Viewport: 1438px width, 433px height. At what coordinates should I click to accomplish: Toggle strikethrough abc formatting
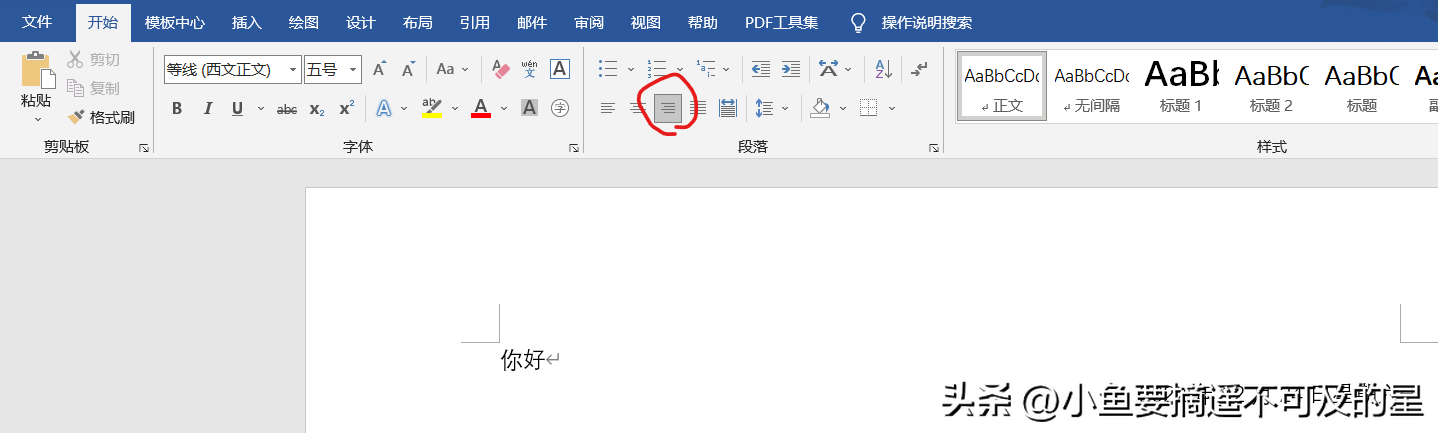[x=287, y=108]
